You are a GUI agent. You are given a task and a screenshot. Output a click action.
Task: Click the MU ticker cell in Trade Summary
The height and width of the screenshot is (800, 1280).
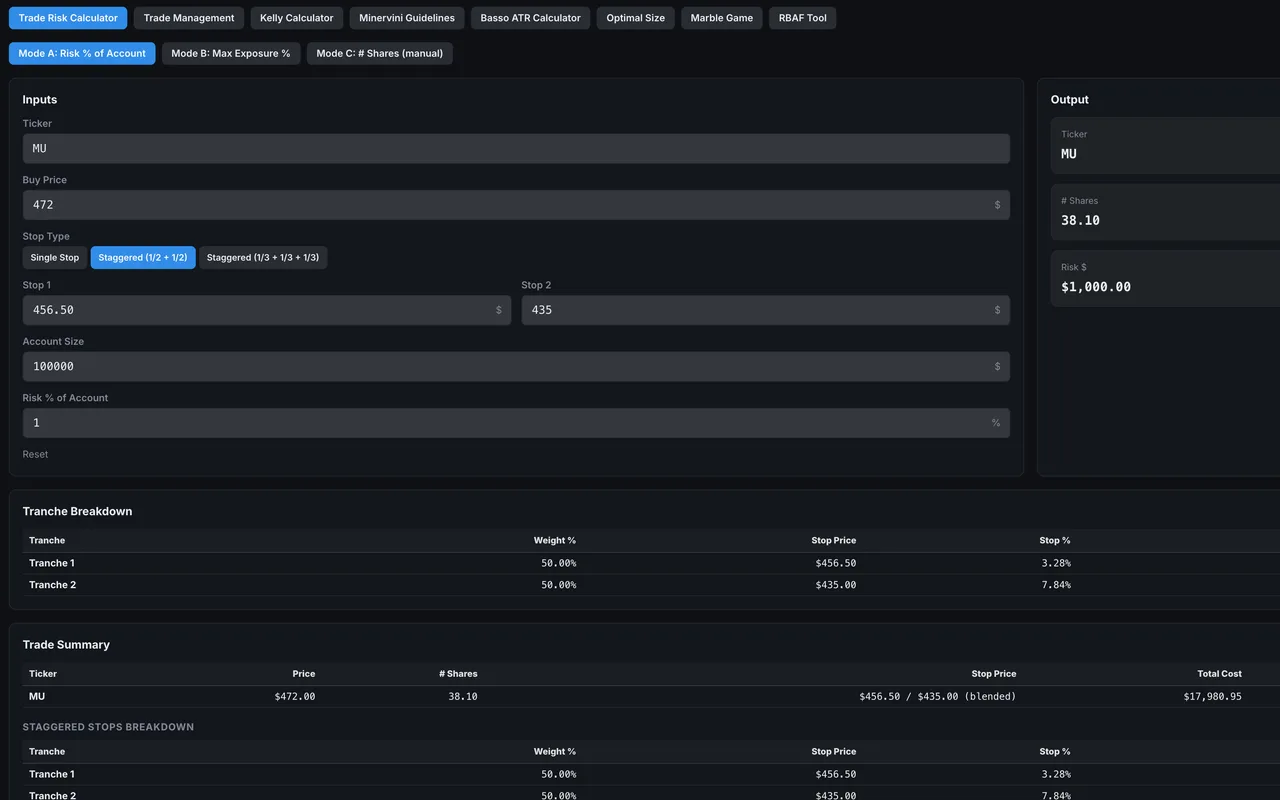tap(37, 696)
